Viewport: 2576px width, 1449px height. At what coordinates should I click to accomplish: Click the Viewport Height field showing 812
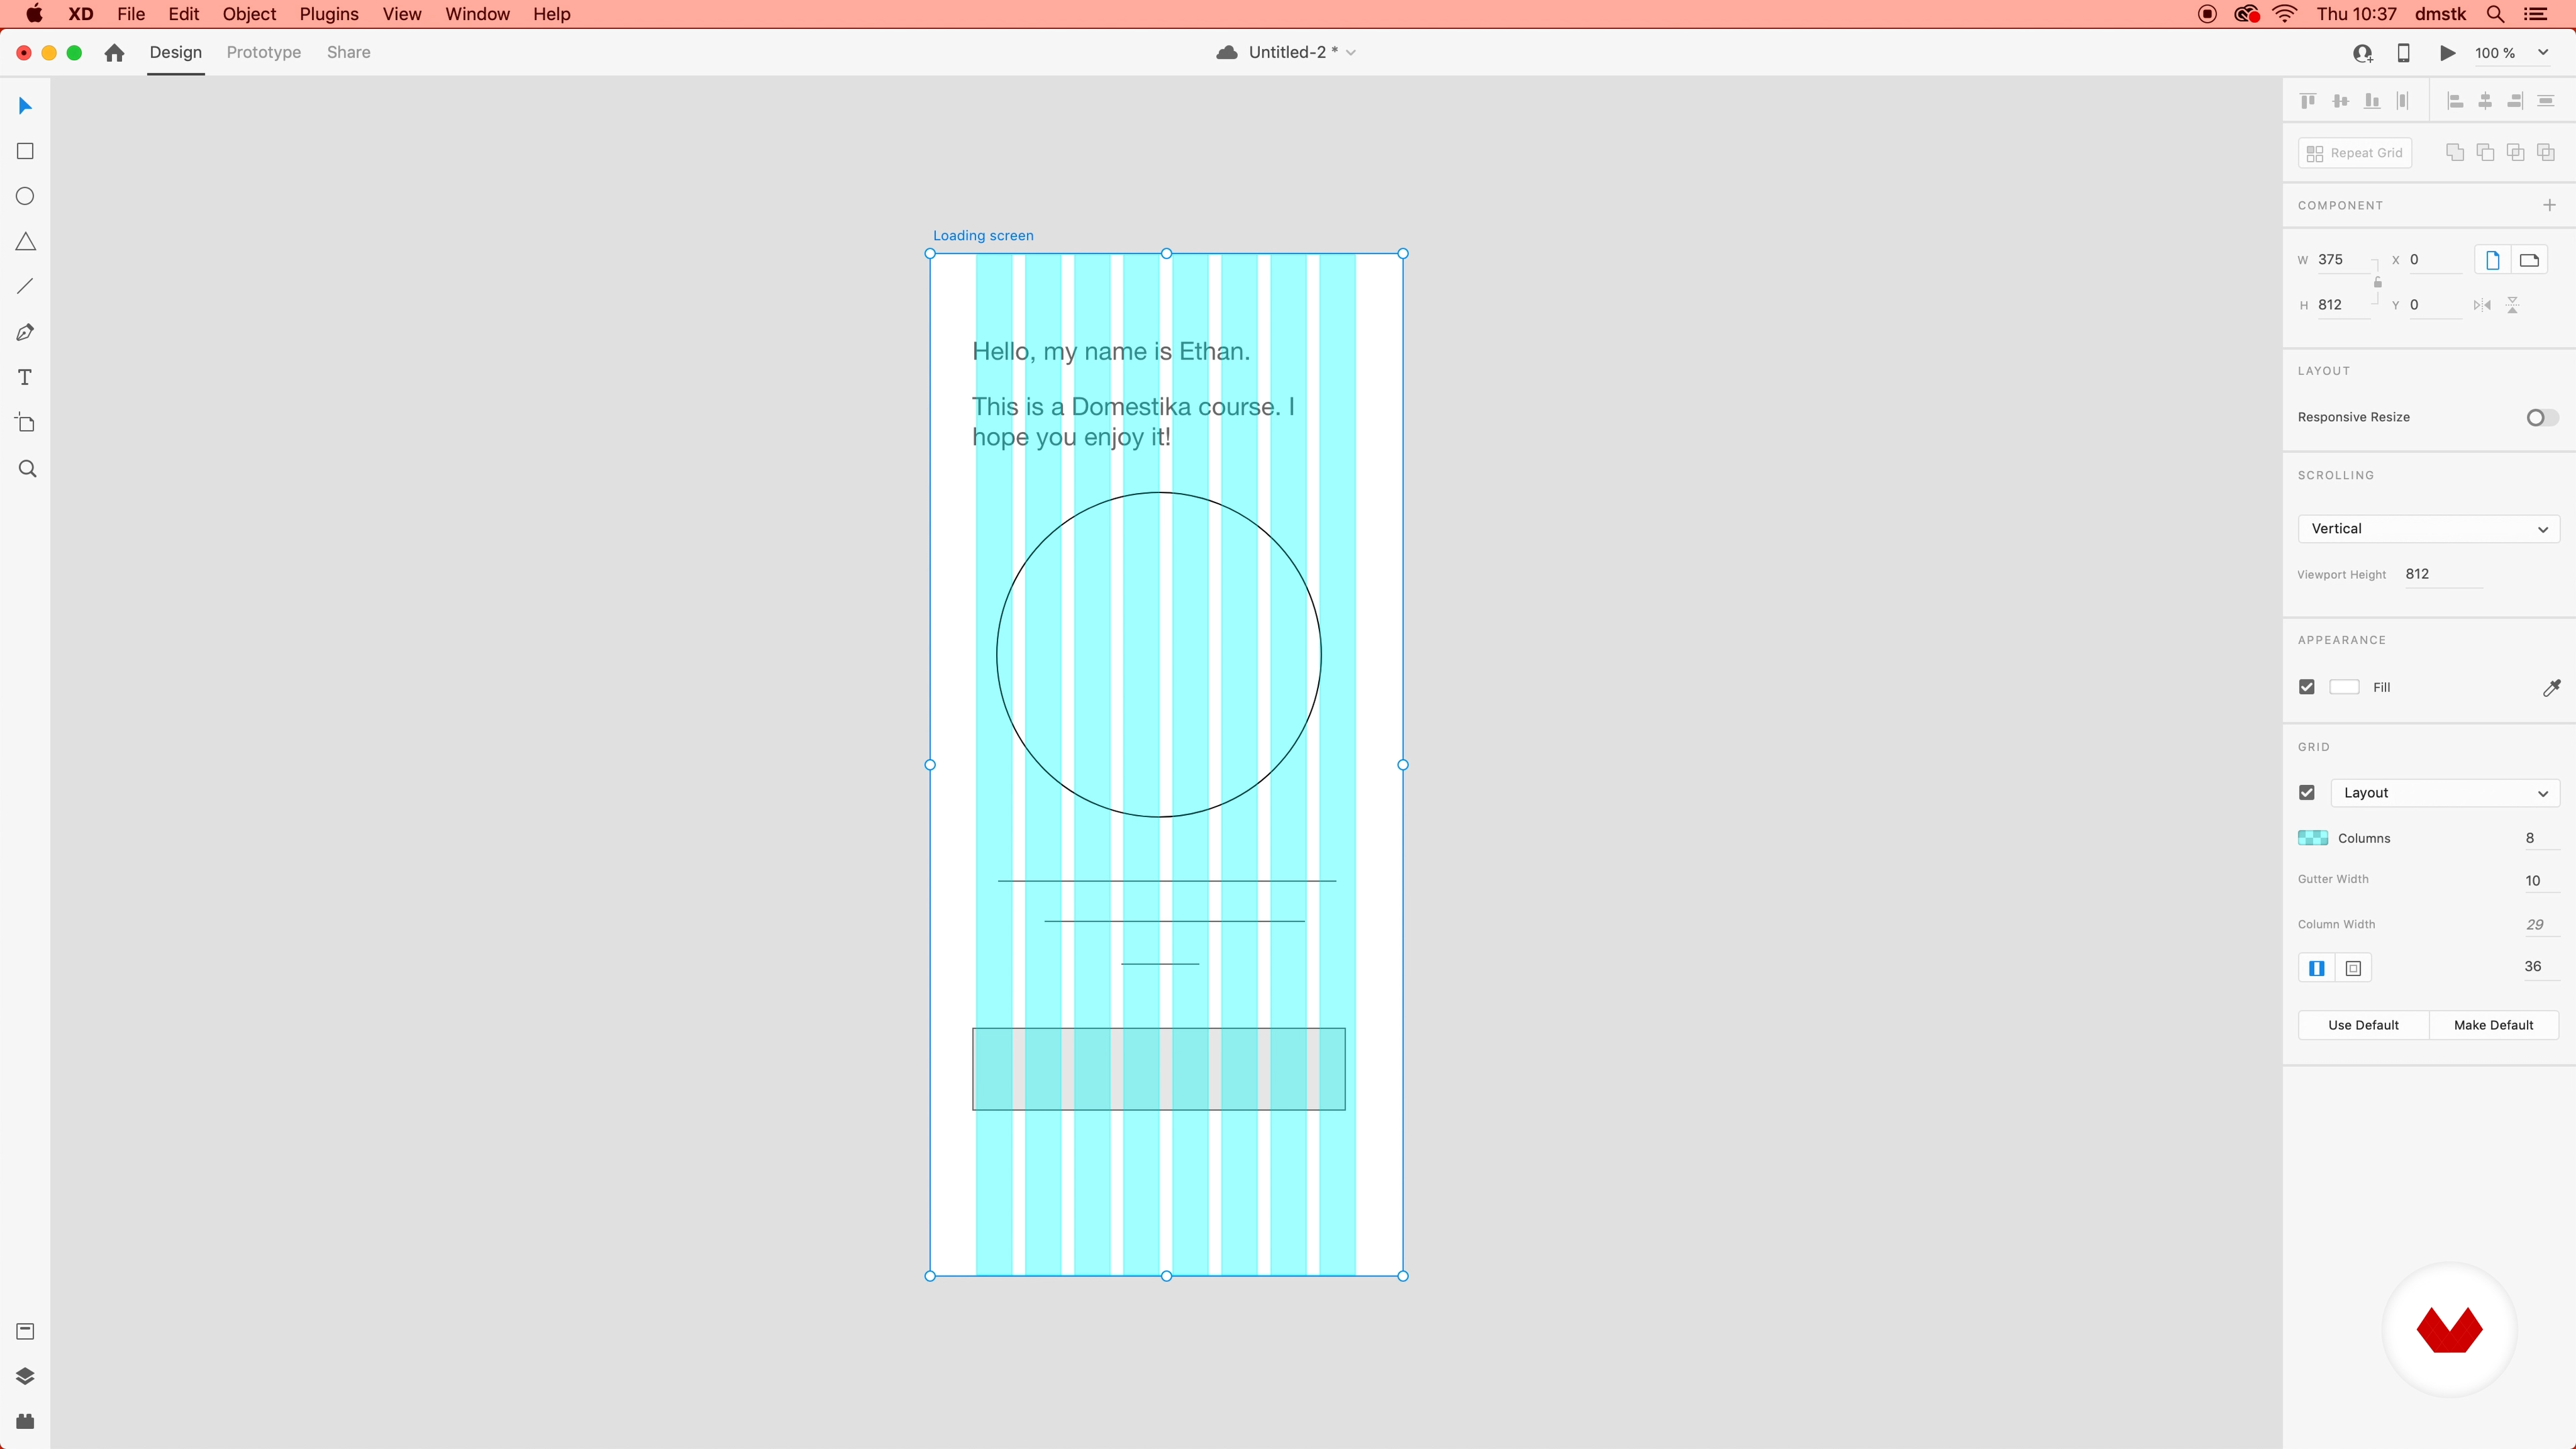2443,574
